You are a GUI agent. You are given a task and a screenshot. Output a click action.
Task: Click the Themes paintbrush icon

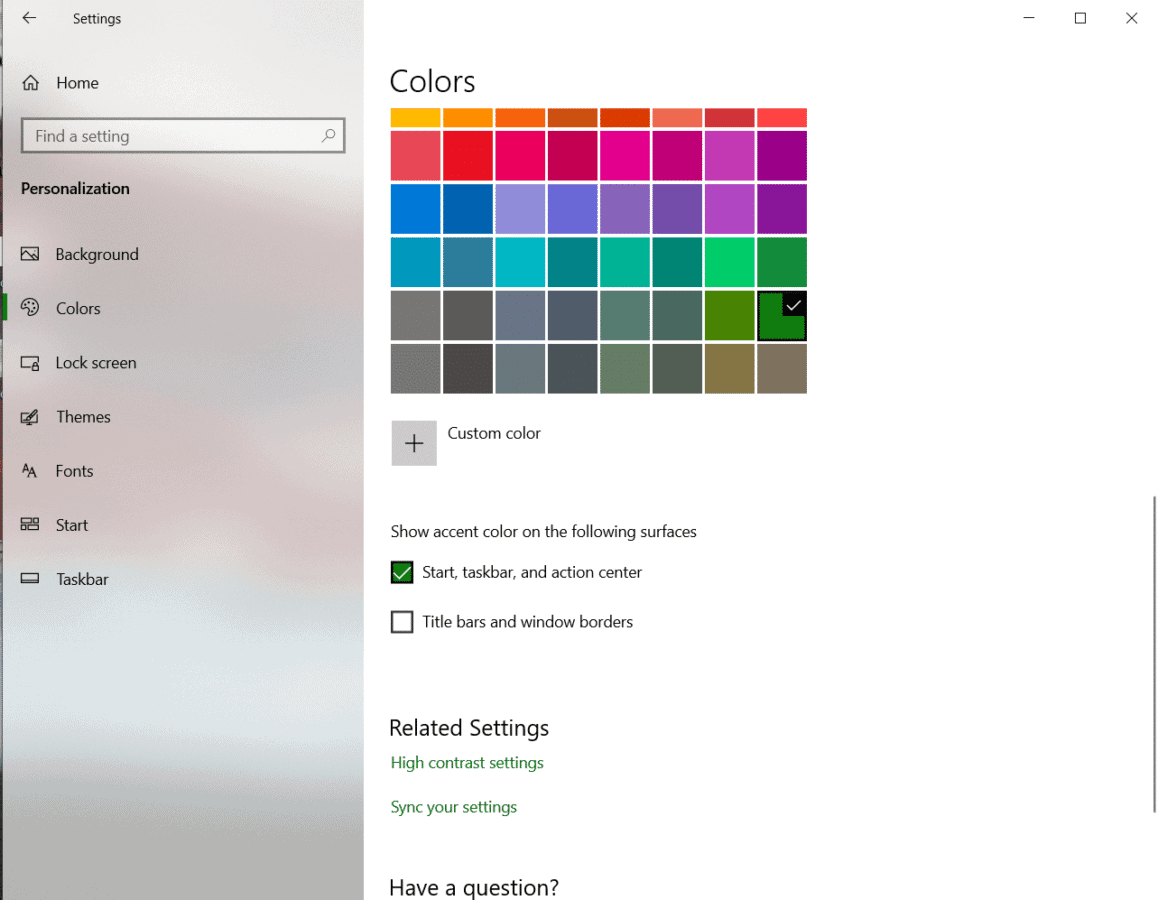pos(31,417)
